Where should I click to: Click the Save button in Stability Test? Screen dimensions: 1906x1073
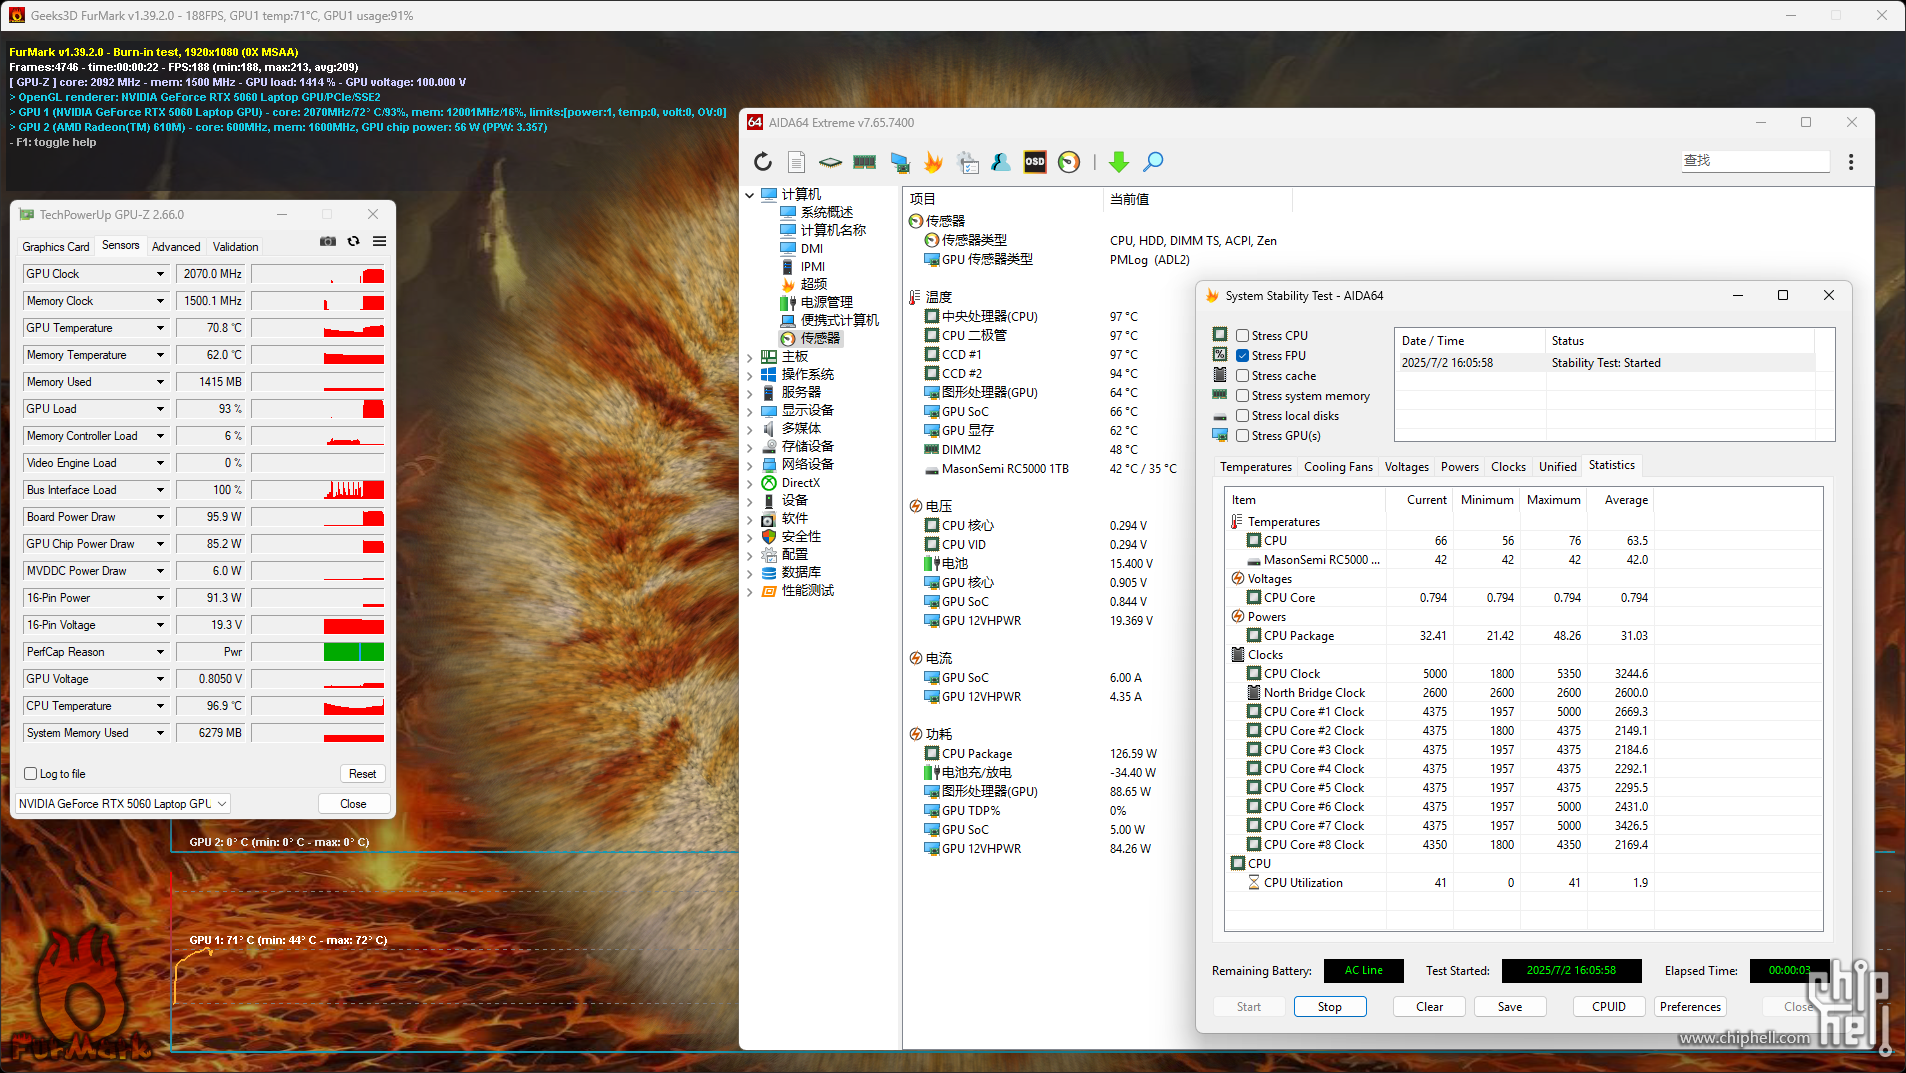tap(1510, 1007)
